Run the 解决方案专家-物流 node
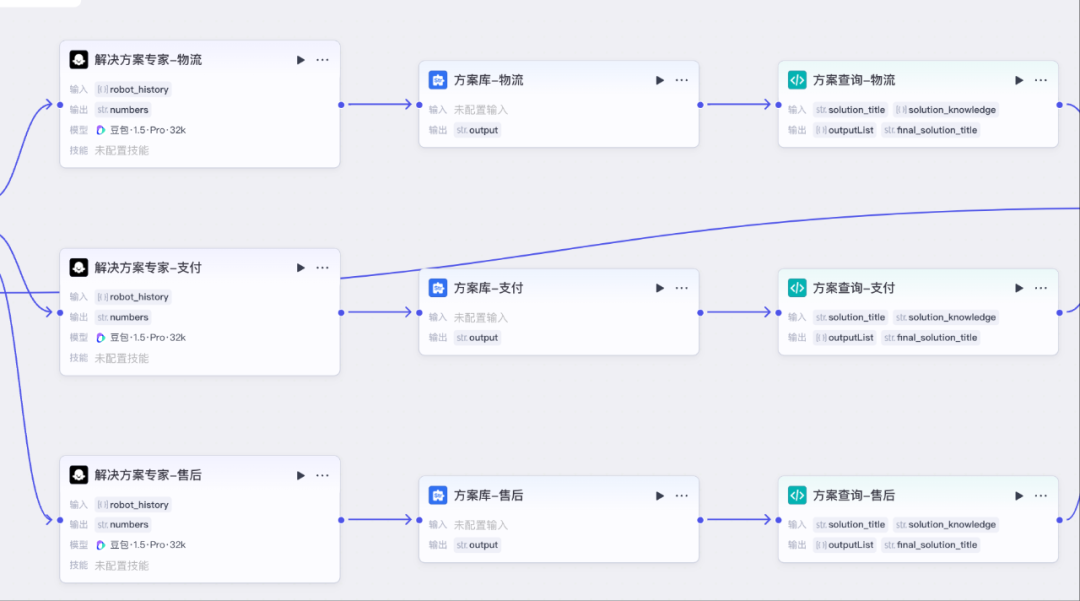Viewport: 1080px width, 601px height. pyautogui.click(x=301, y=60)
